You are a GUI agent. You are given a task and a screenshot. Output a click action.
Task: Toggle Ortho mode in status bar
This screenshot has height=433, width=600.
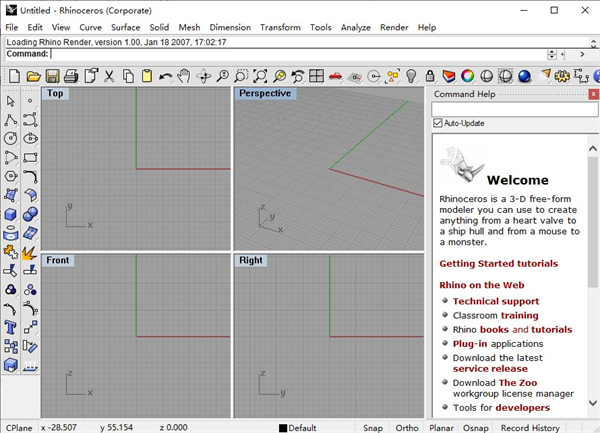coord(407,427)
